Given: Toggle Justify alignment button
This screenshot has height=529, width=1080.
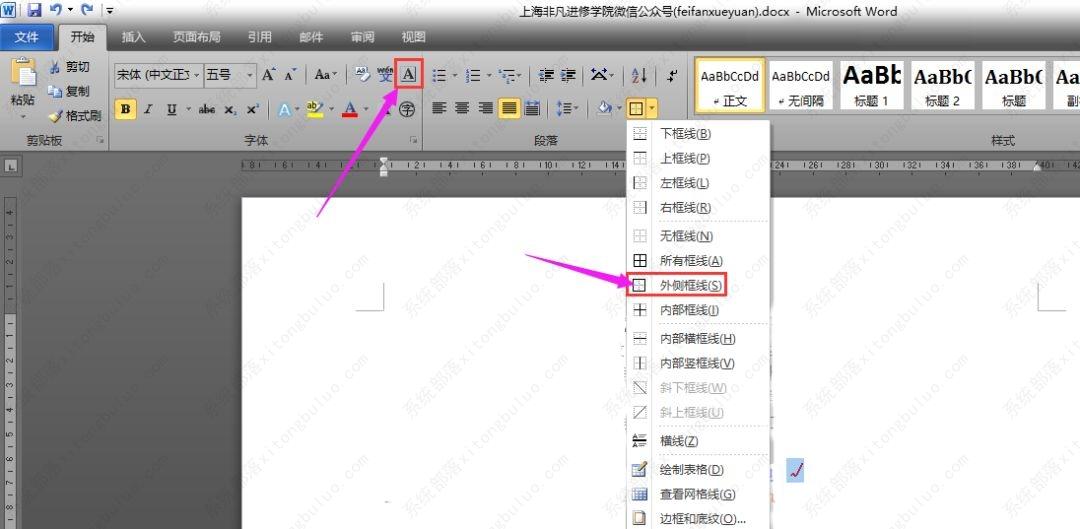Looking at the screenshot, I should coord(509,108).
